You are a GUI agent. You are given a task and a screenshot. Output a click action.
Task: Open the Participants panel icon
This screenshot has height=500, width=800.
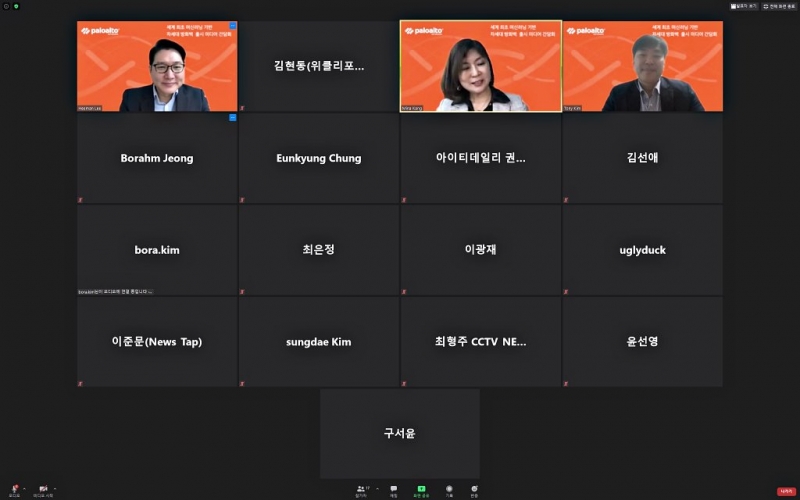362,491
